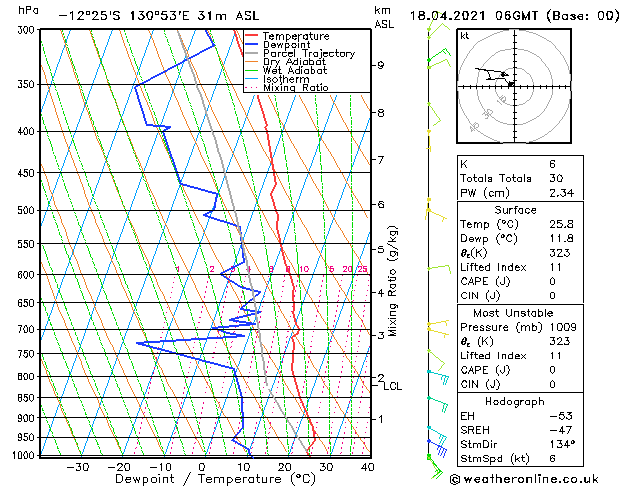
Task: Click the blue wind barb near 950 hPa
Action: coord(437,448)
